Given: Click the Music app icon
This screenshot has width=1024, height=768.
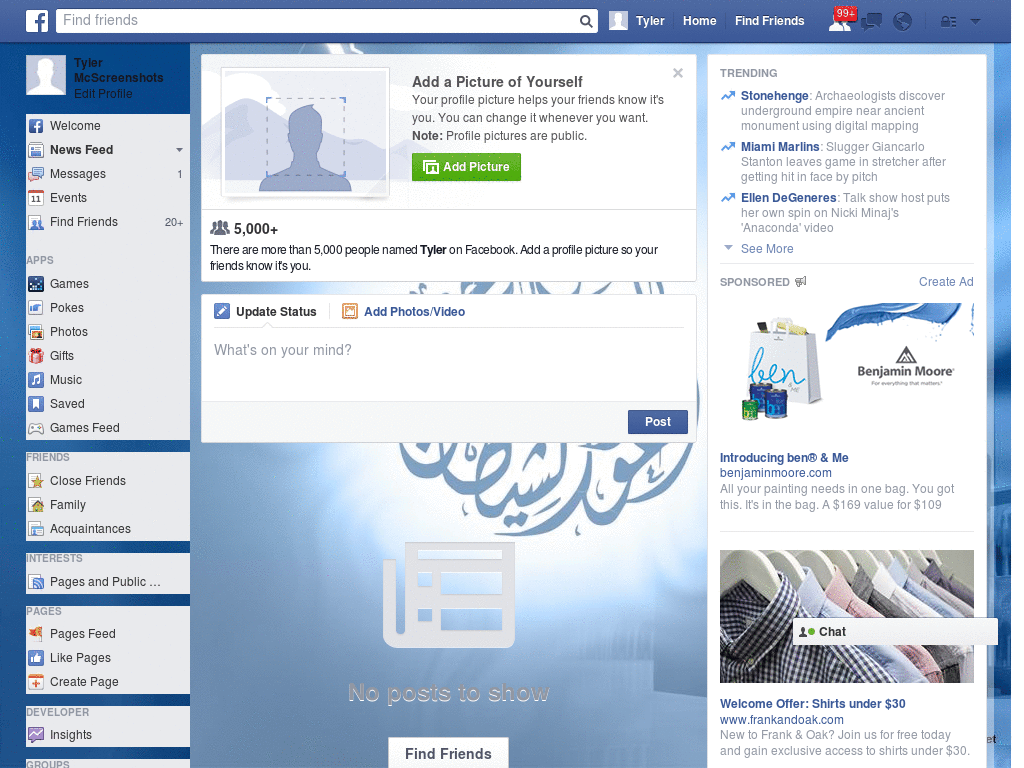Looking at the screenshot, I should click(x=36, y=380).
